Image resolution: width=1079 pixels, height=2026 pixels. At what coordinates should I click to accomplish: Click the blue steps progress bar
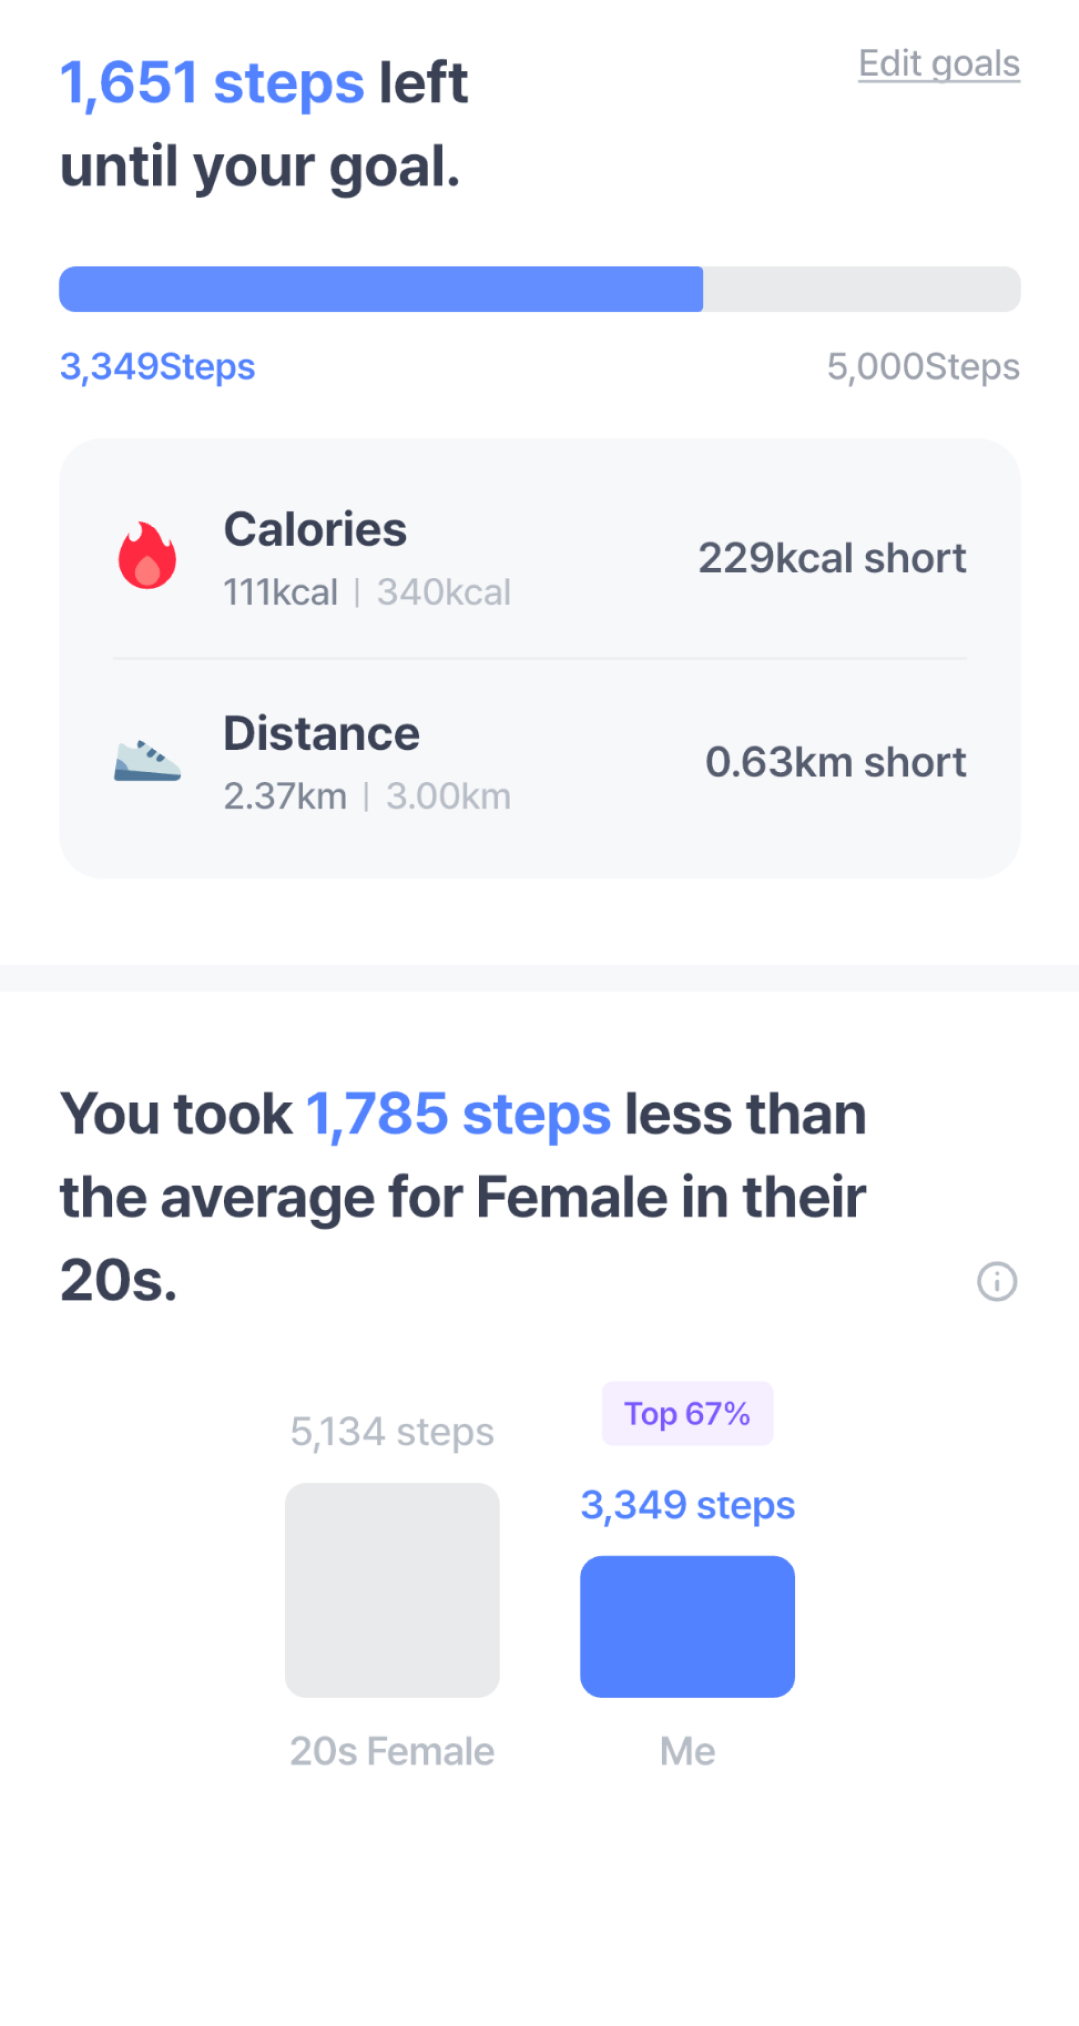(540, 289)
